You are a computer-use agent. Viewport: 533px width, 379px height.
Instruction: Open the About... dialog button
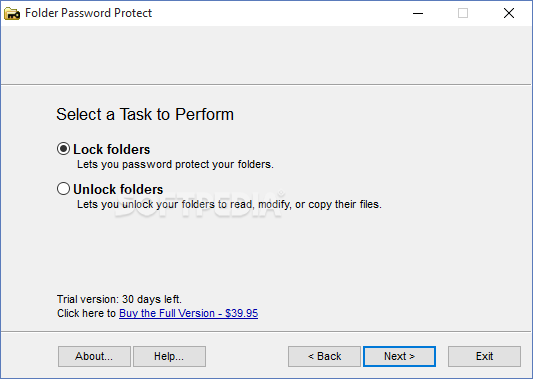point(94,356)
